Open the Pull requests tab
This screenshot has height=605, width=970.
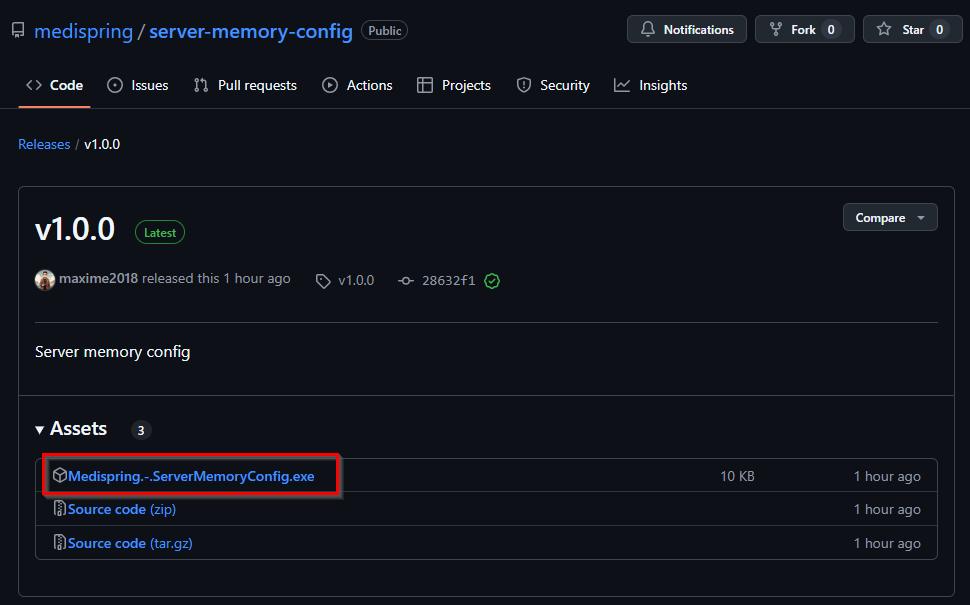tap(245, 85)
